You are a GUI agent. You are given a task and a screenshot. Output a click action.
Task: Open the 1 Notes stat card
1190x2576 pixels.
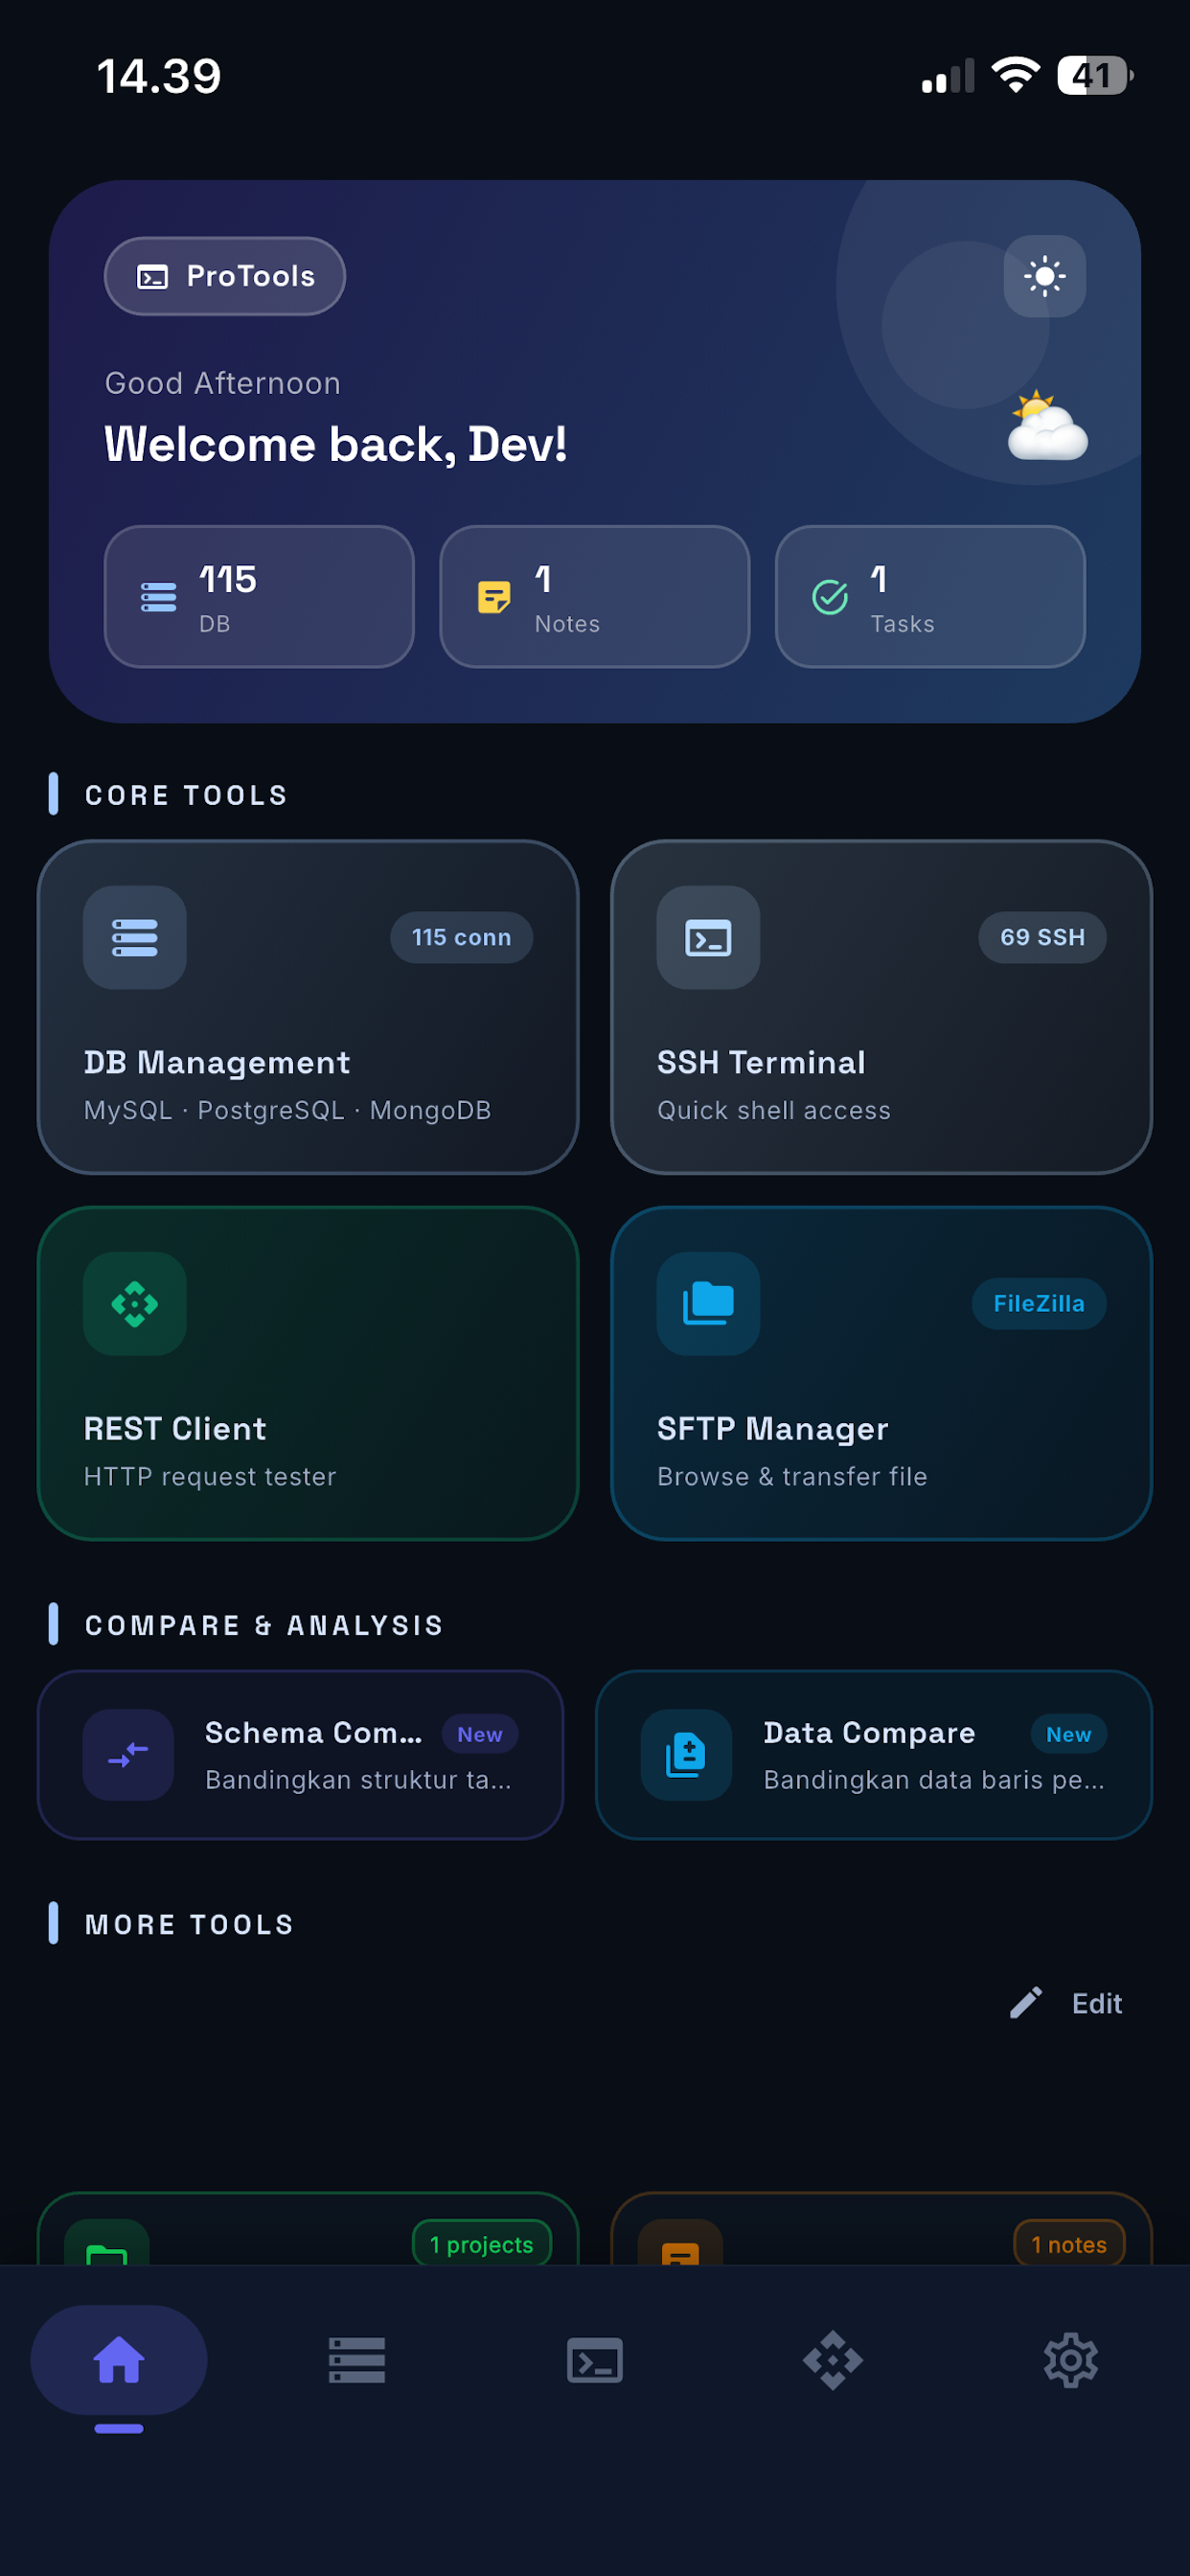pos(594,597)
